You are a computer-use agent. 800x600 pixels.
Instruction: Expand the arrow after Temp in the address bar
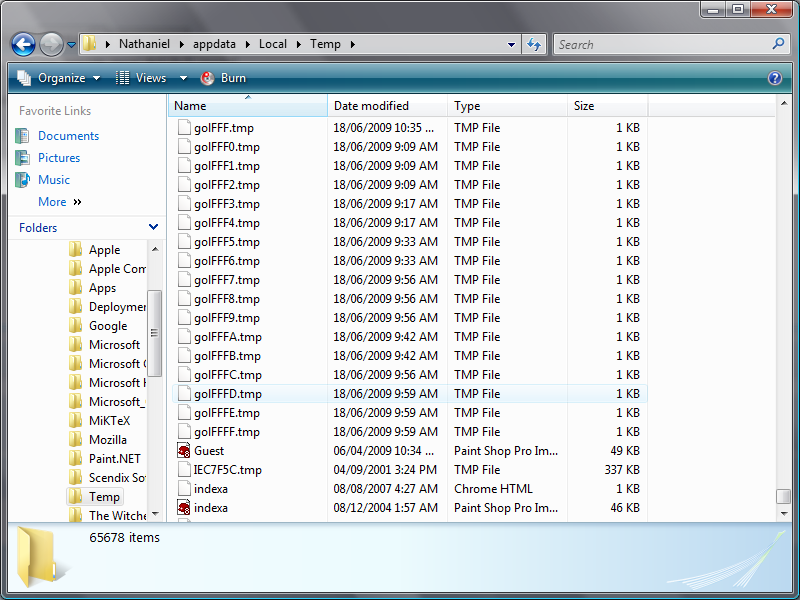[353, 44]
